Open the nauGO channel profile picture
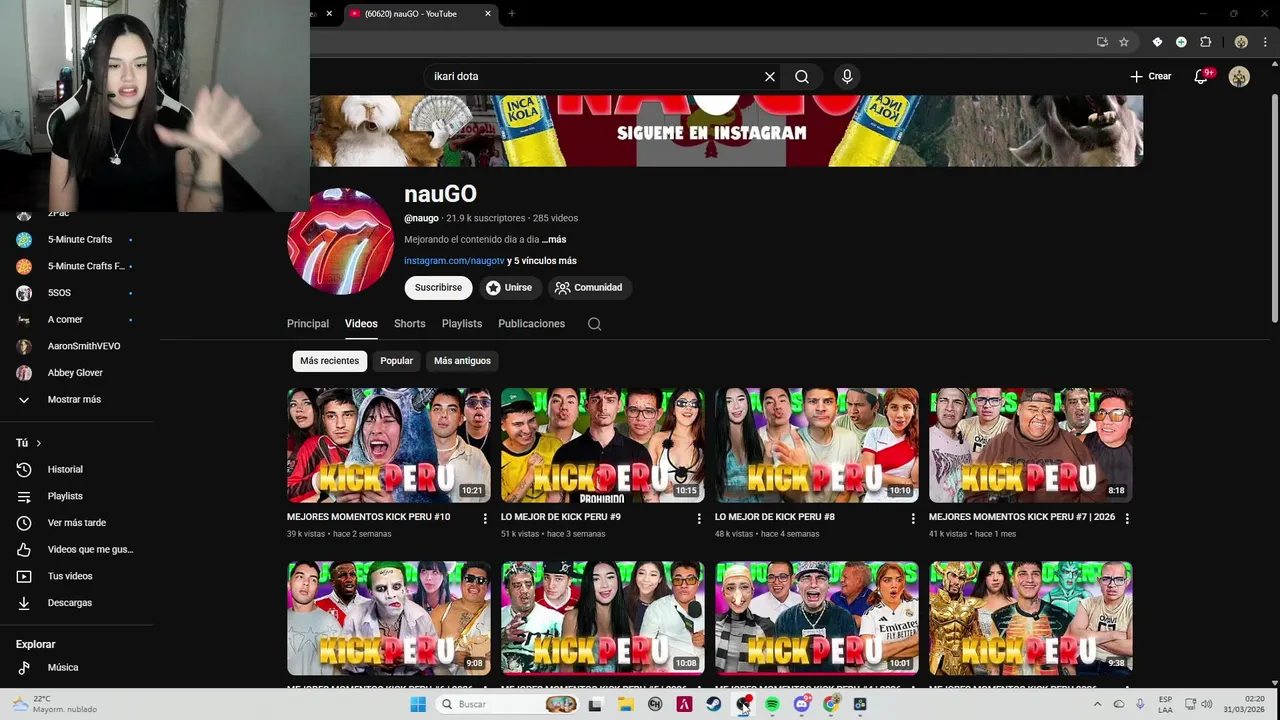1280x720 pixels. coord(341,241)
